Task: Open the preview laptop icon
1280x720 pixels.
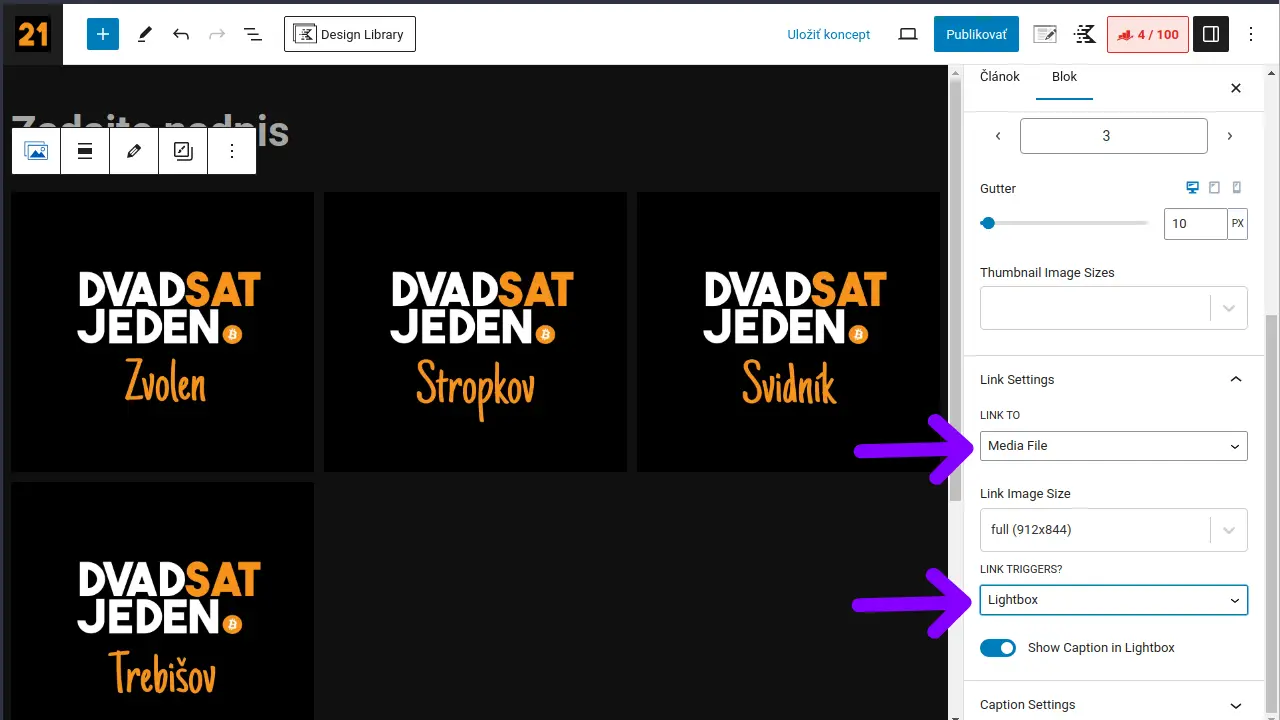Action: [x=908, y=34]
